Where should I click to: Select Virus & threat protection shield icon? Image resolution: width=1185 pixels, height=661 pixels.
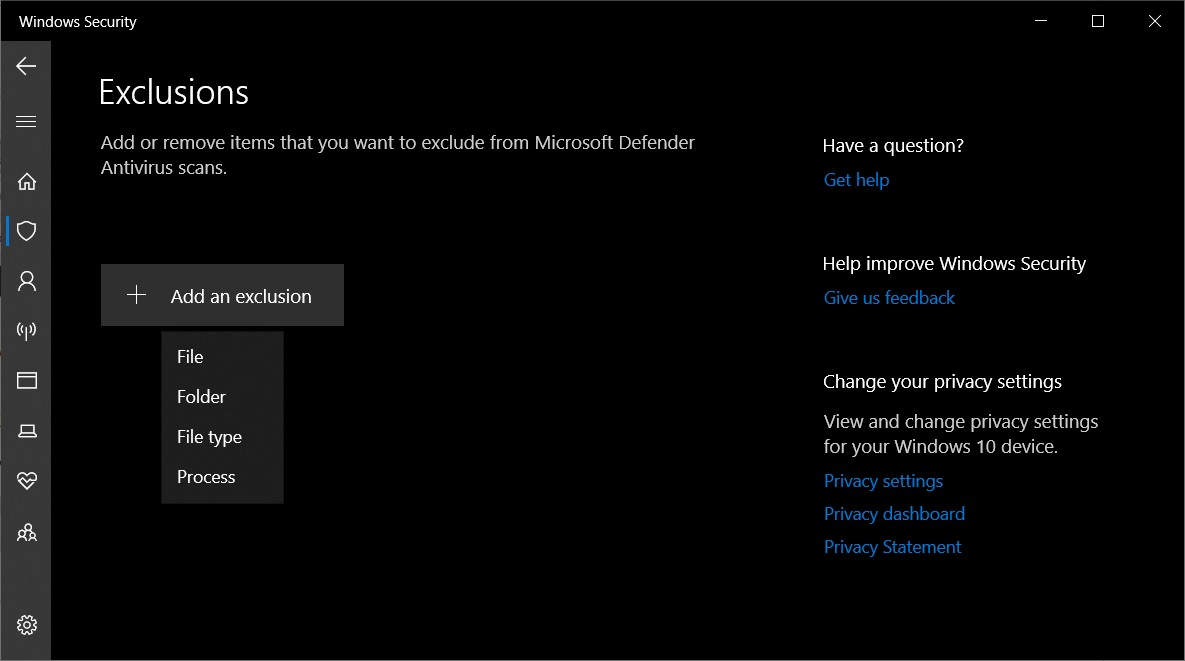[x=26, y=231]
